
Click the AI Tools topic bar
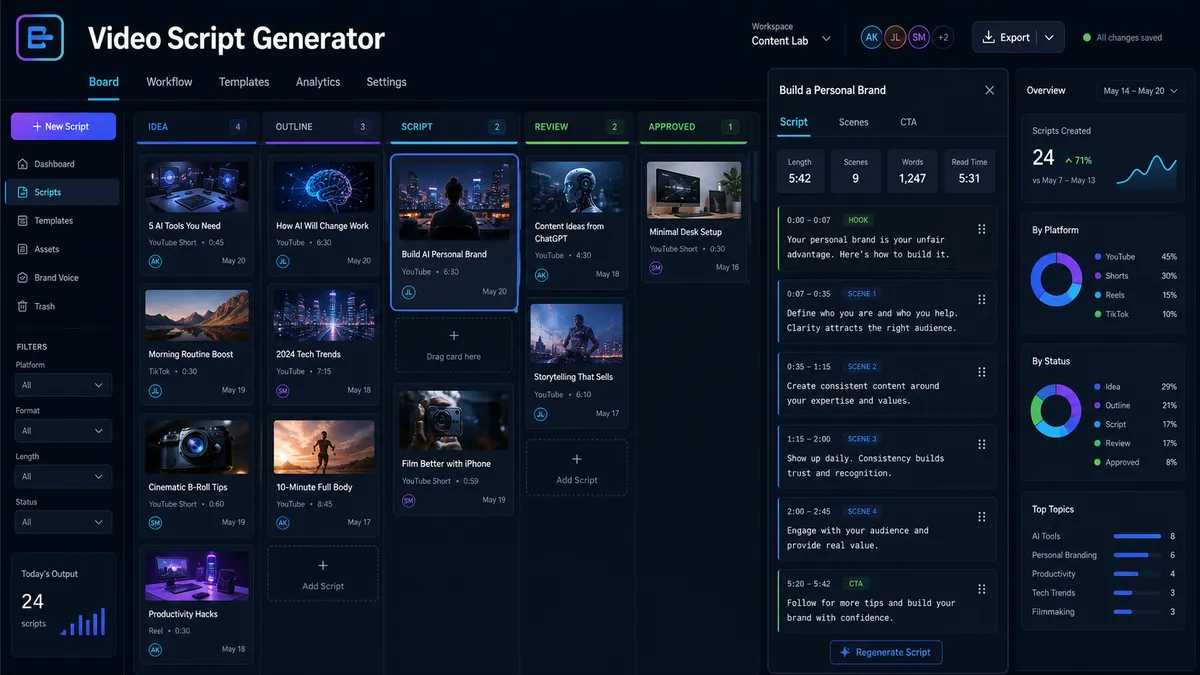click(1137, 536)
